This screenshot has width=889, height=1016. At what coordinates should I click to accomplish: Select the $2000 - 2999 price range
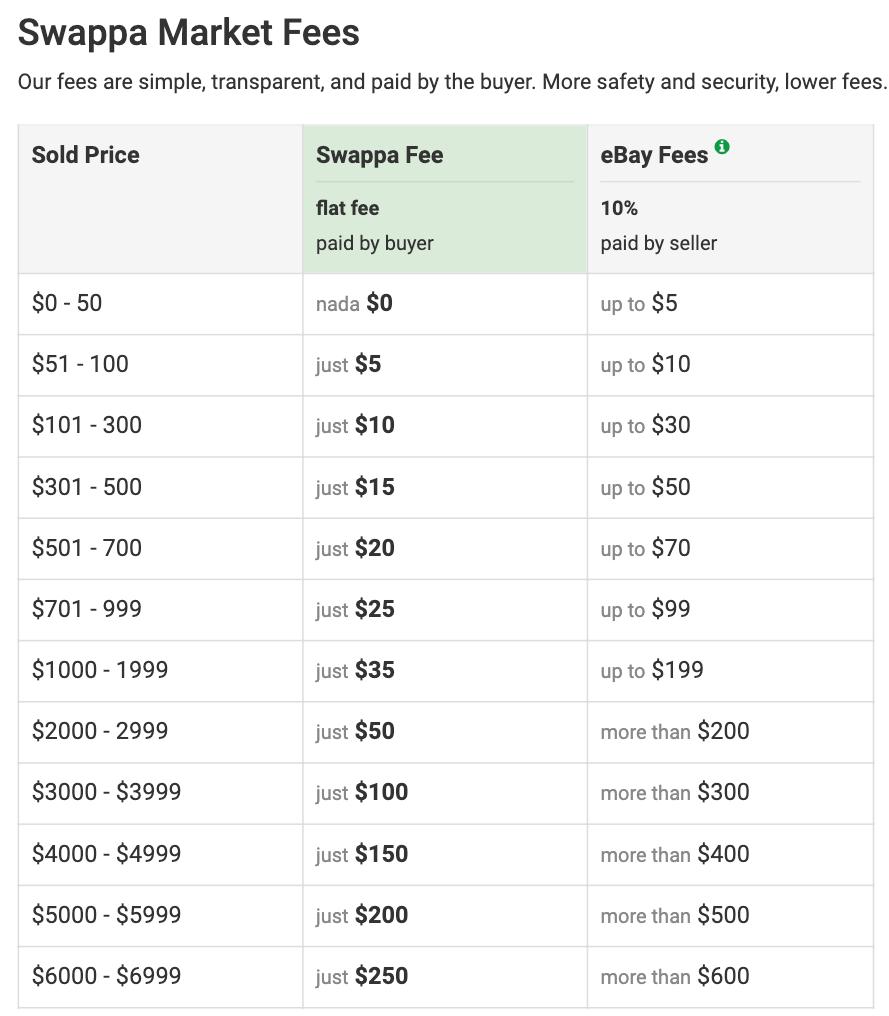click(x=100, y=731)
